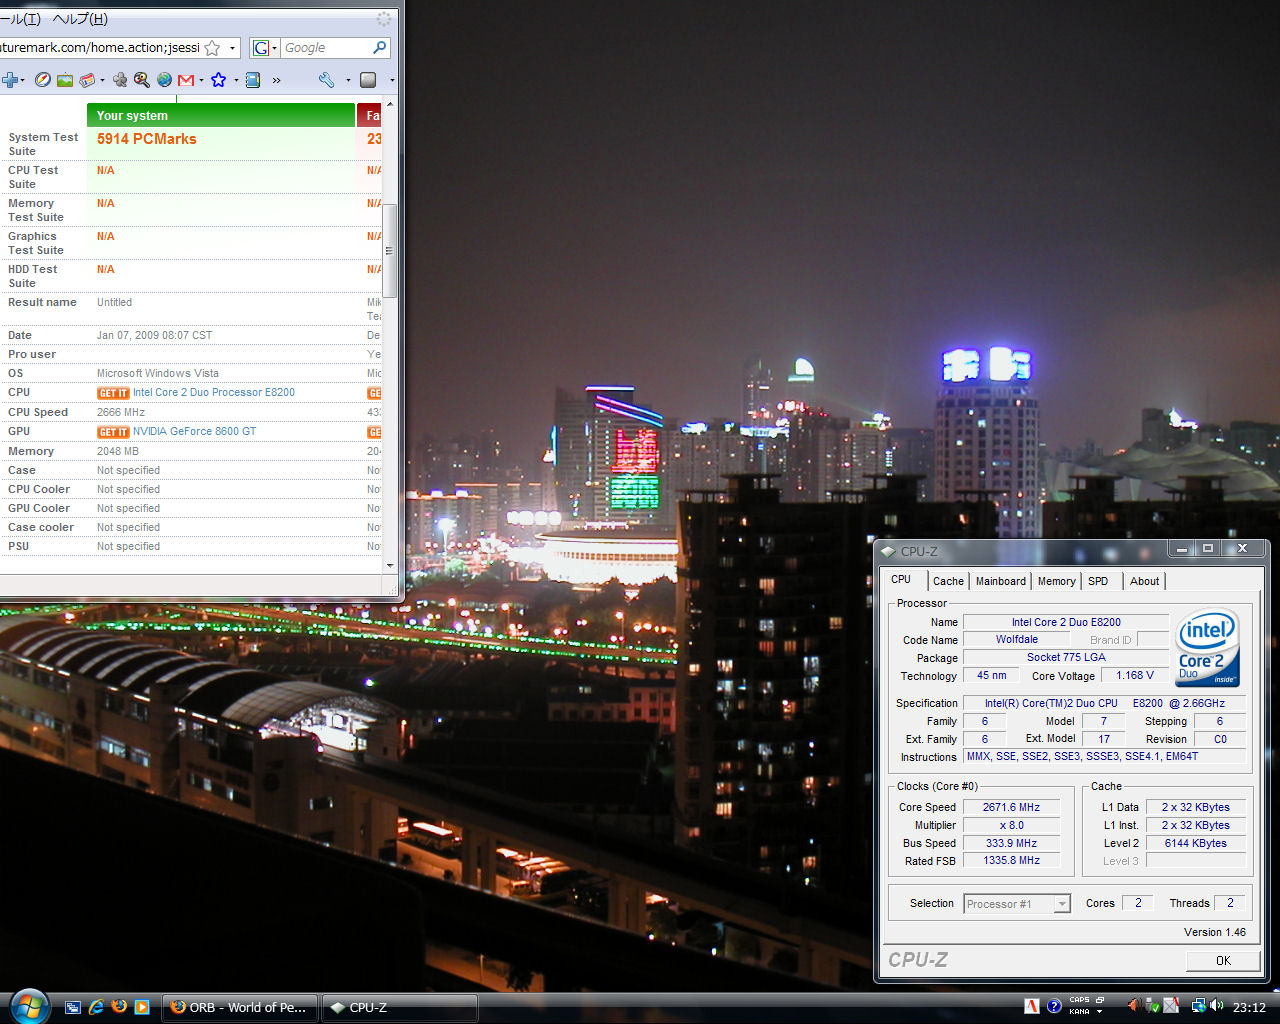1280x1024 pixels.
Task: Open the dropdown next to Gmail icon
Action: 201,80
